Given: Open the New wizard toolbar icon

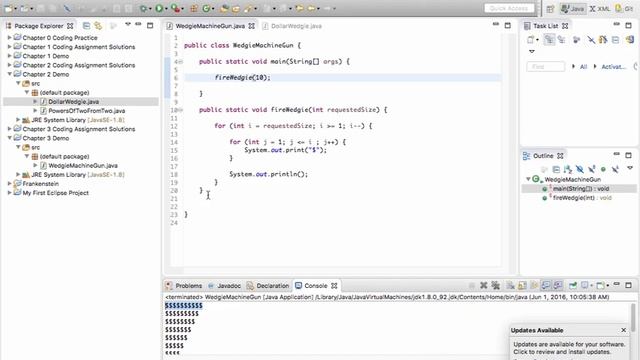Looking at the screenshot, I should (8, 8).
